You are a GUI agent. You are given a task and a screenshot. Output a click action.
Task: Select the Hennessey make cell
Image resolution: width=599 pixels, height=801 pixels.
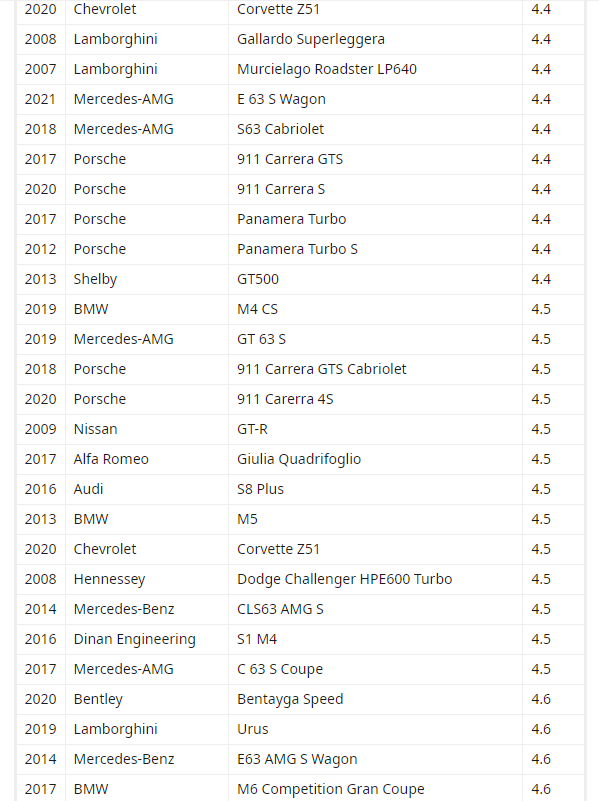(x=147, y=579)
